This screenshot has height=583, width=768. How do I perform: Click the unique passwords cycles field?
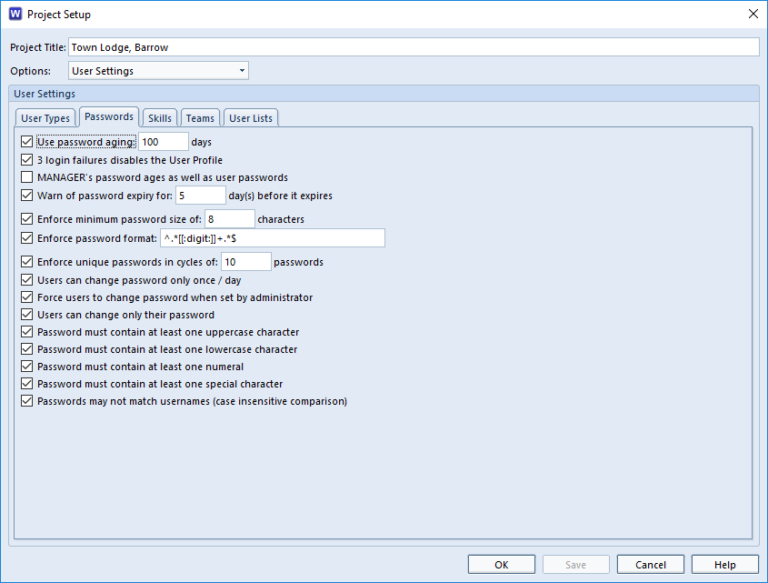pyautogui.click(x=246, y=262)
